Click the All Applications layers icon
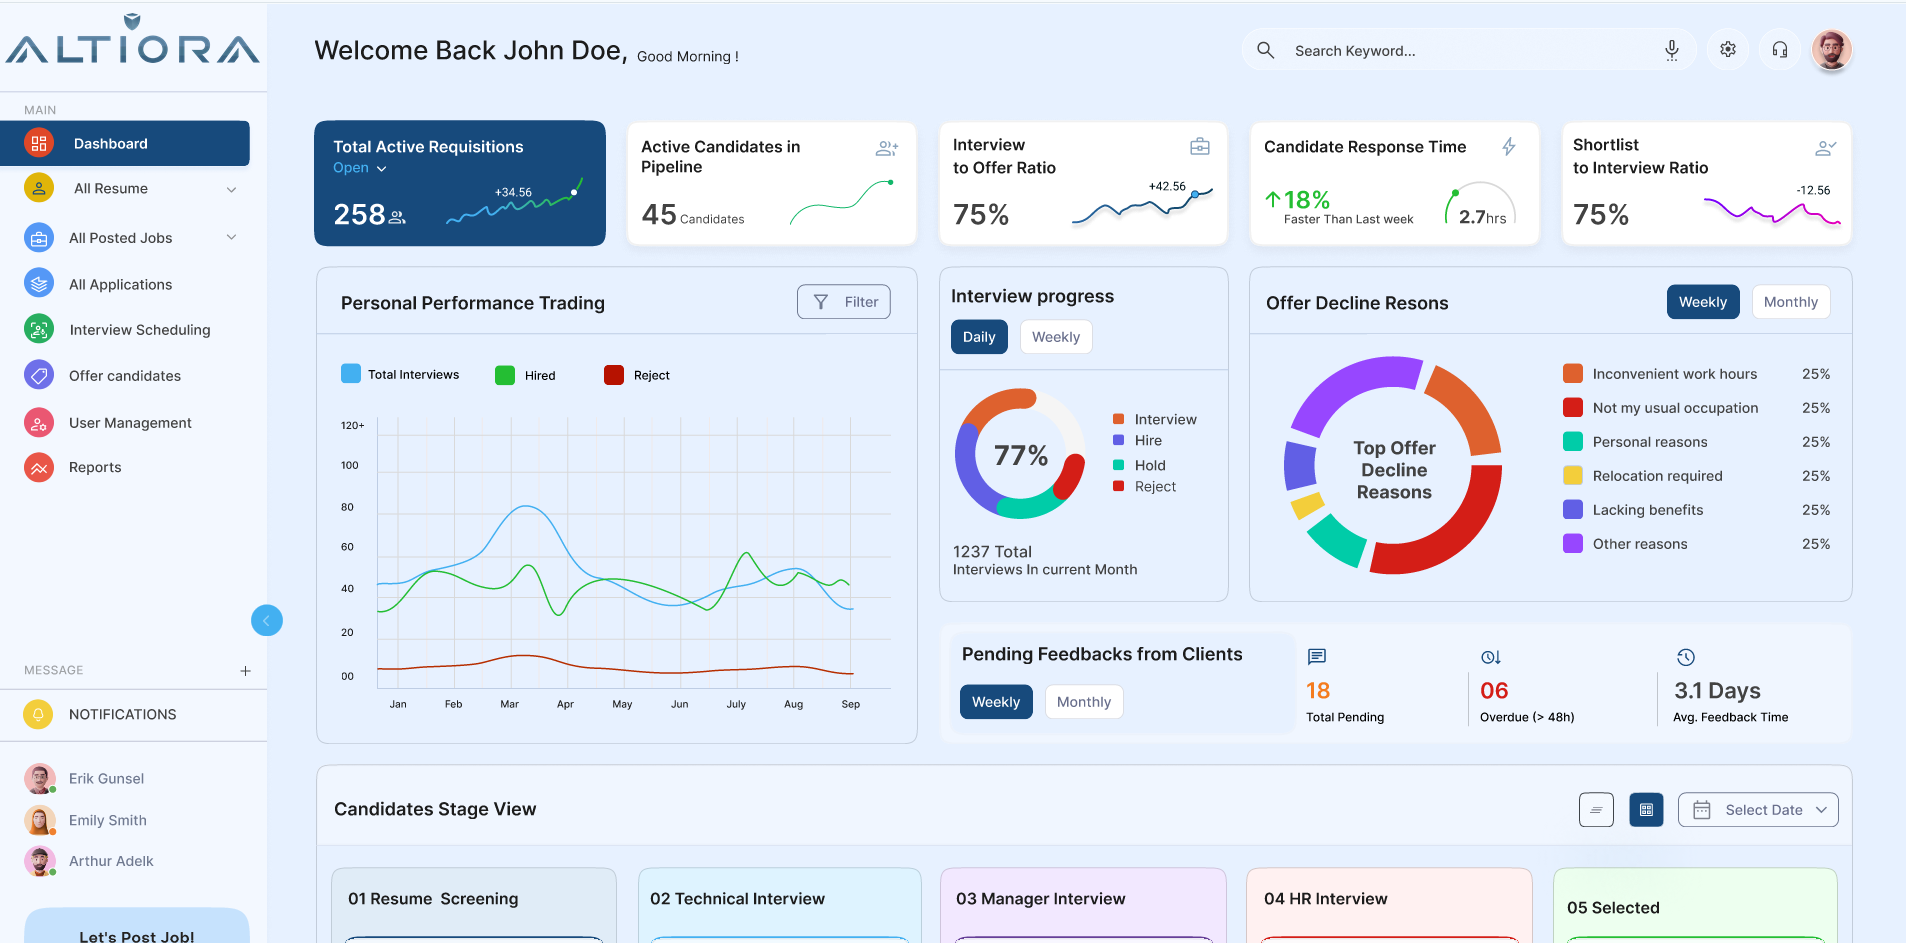 [39, 284]
